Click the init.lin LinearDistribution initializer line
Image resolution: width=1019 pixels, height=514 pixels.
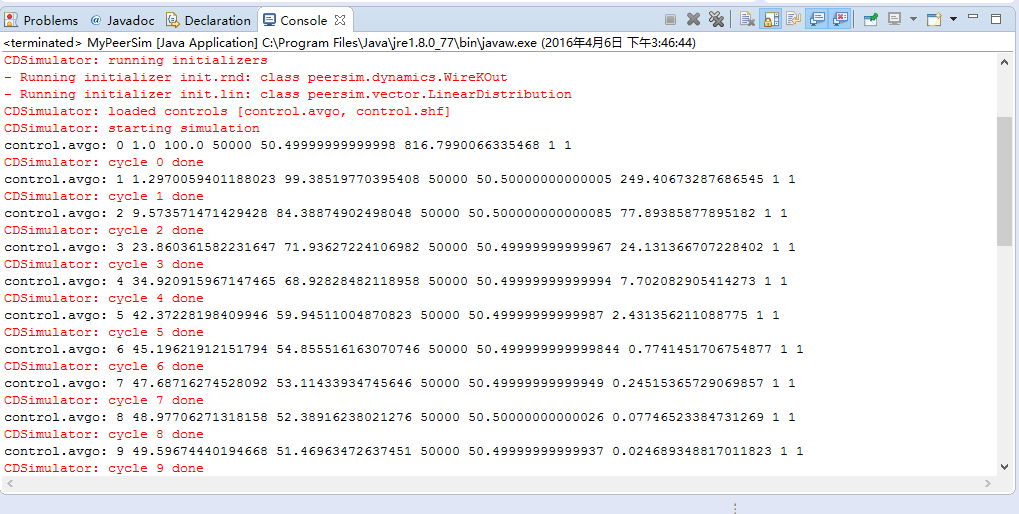pyautogui.click(x=288, y=94)
